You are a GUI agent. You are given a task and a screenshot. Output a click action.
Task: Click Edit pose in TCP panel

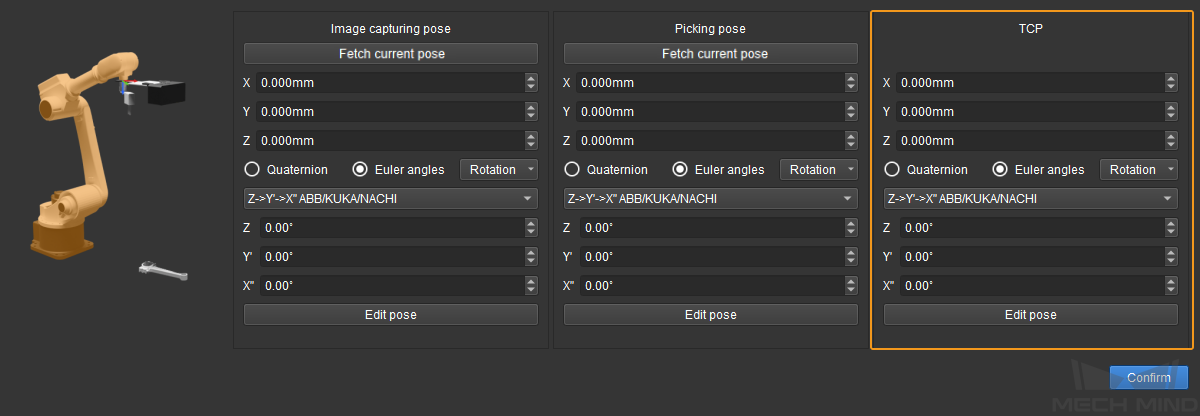click(x=1030, y=315)
